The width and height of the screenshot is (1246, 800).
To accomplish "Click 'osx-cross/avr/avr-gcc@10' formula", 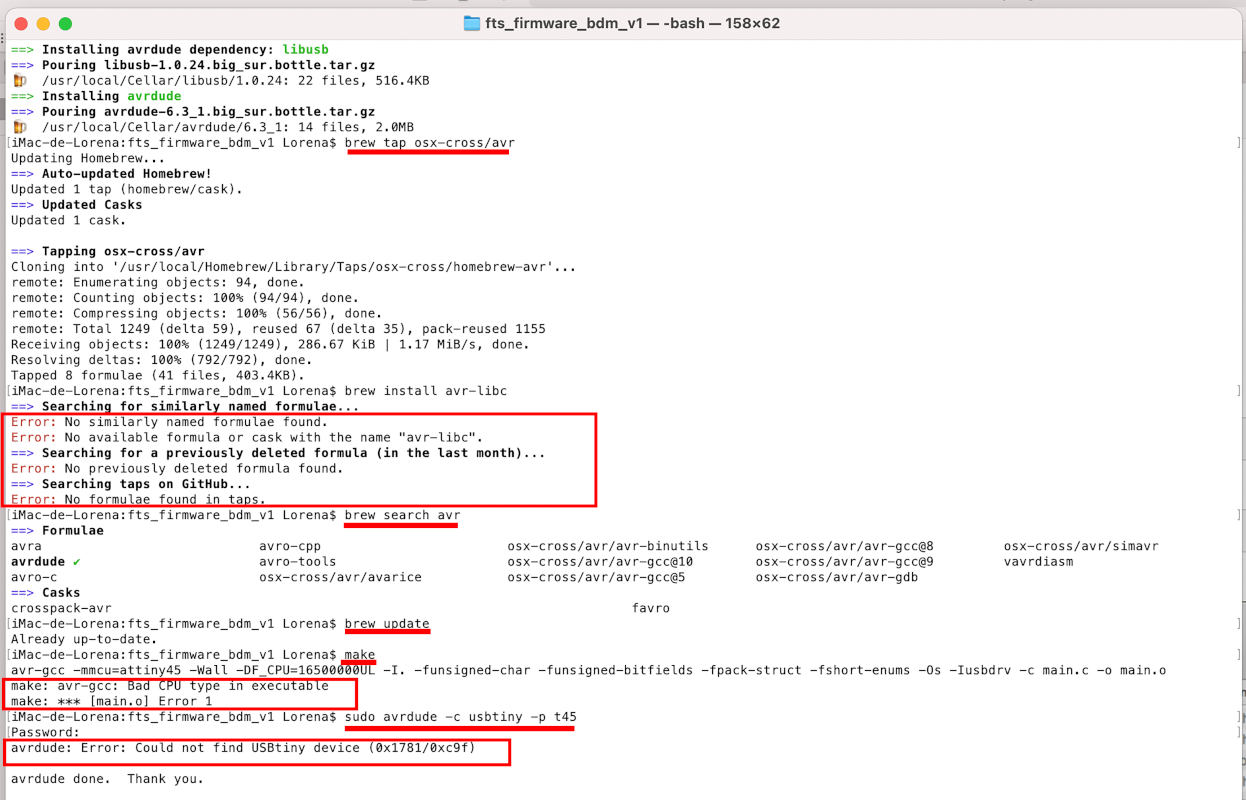I will [x=600, y=562].
